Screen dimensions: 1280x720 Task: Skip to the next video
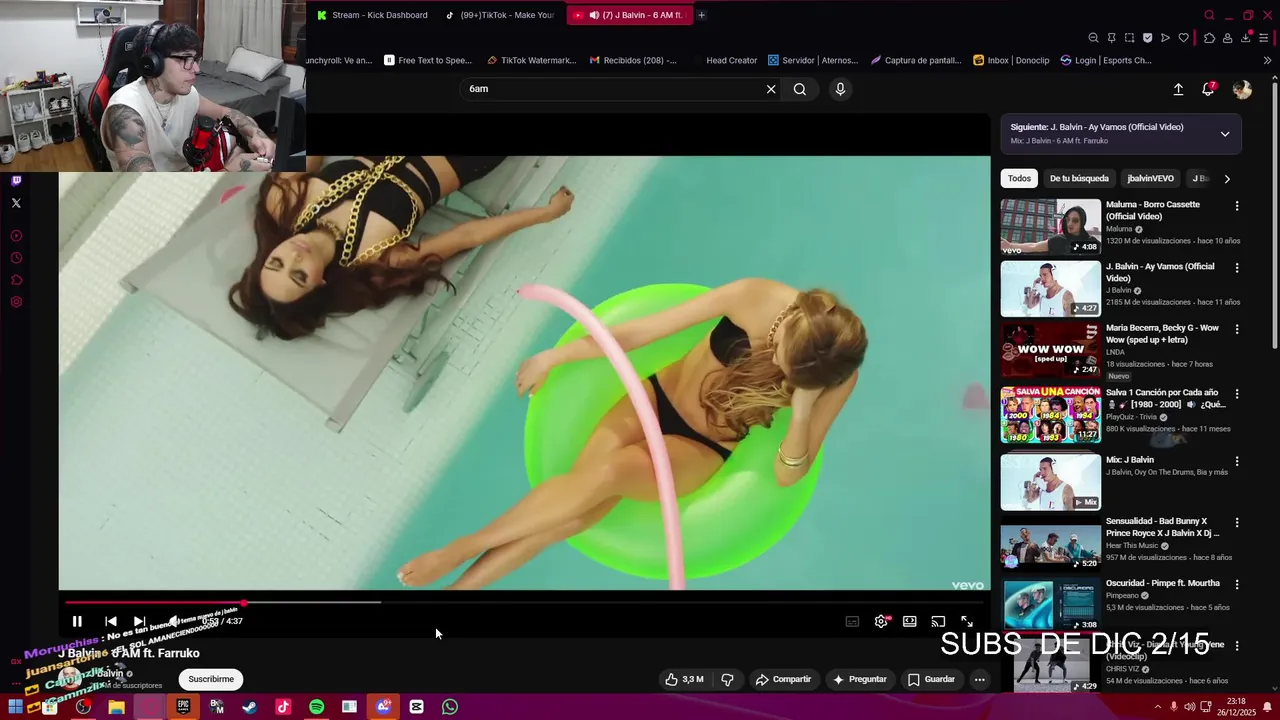[139, 621]
